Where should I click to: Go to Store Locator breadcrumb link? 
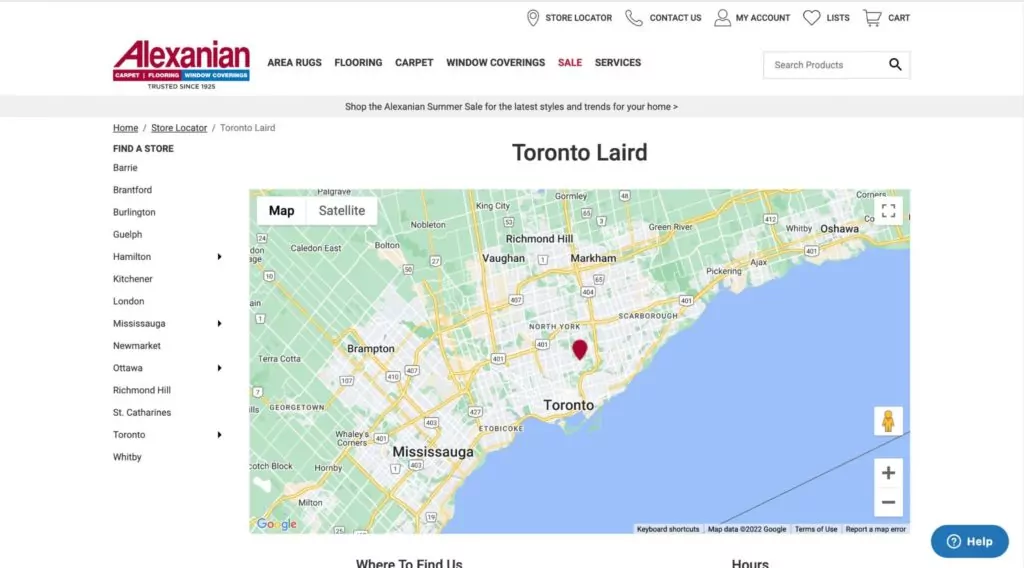pos(179,128)
